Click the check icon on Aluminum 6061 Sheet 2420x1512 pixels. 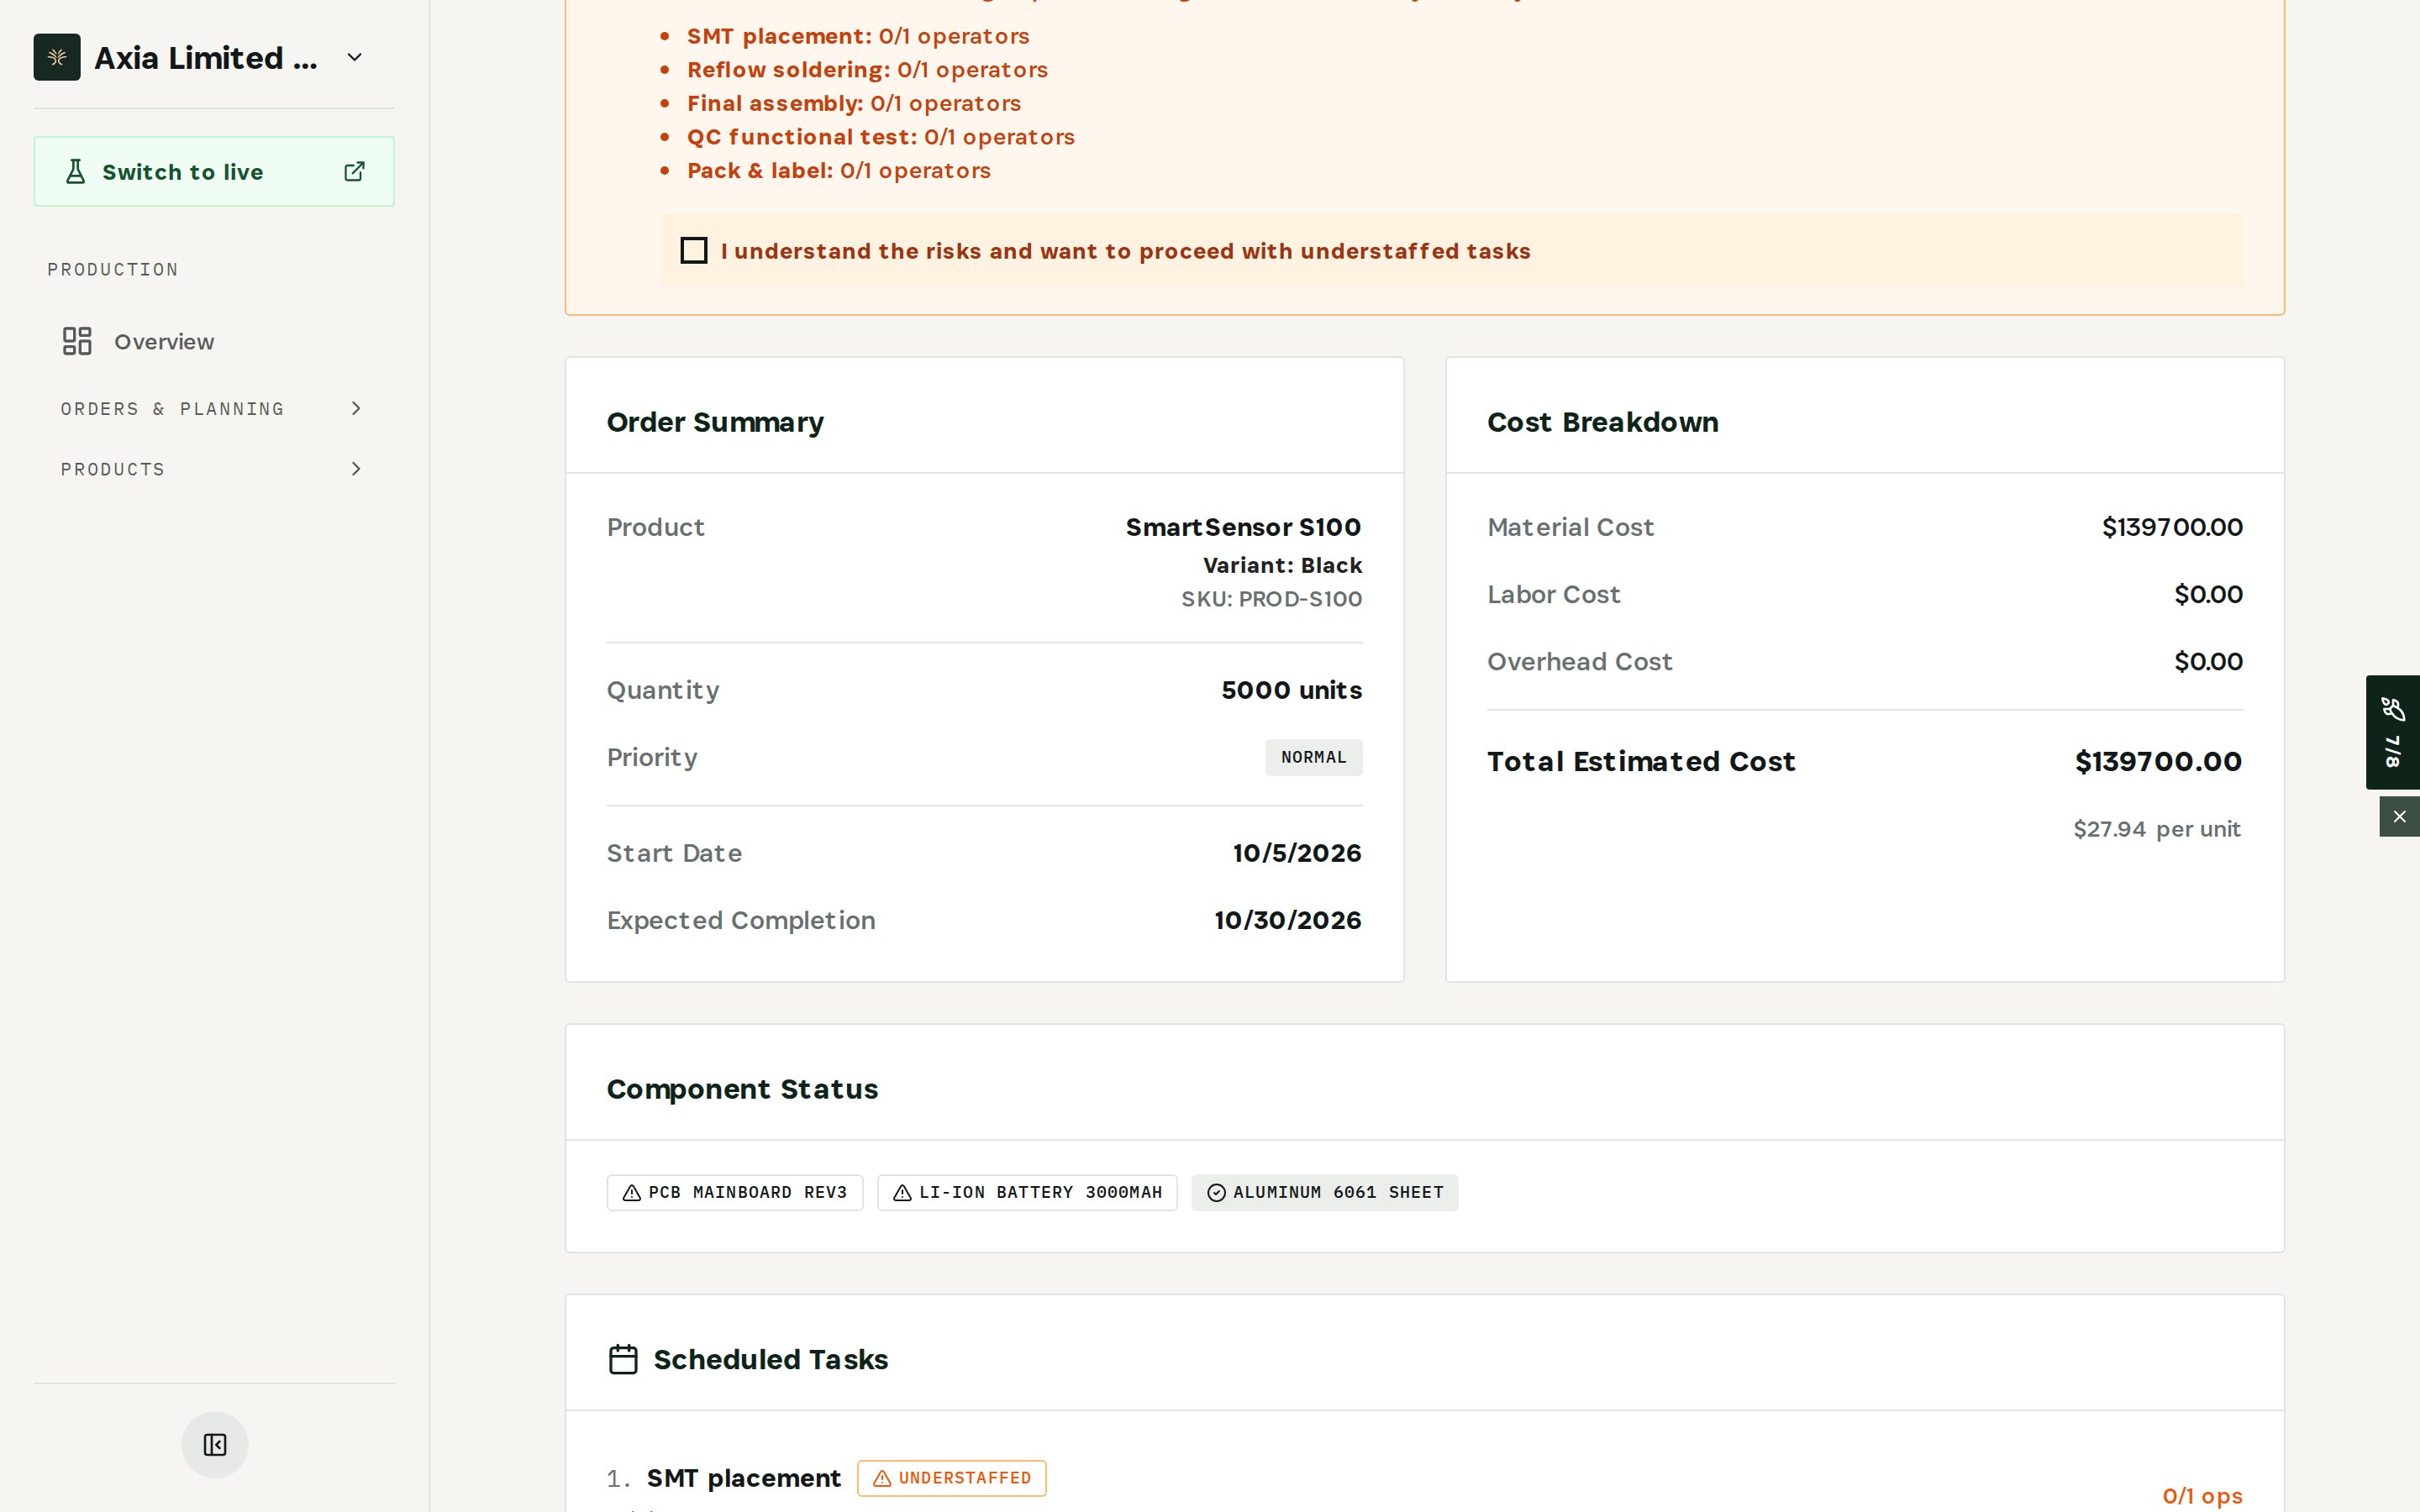(x=1216, y=1193)
